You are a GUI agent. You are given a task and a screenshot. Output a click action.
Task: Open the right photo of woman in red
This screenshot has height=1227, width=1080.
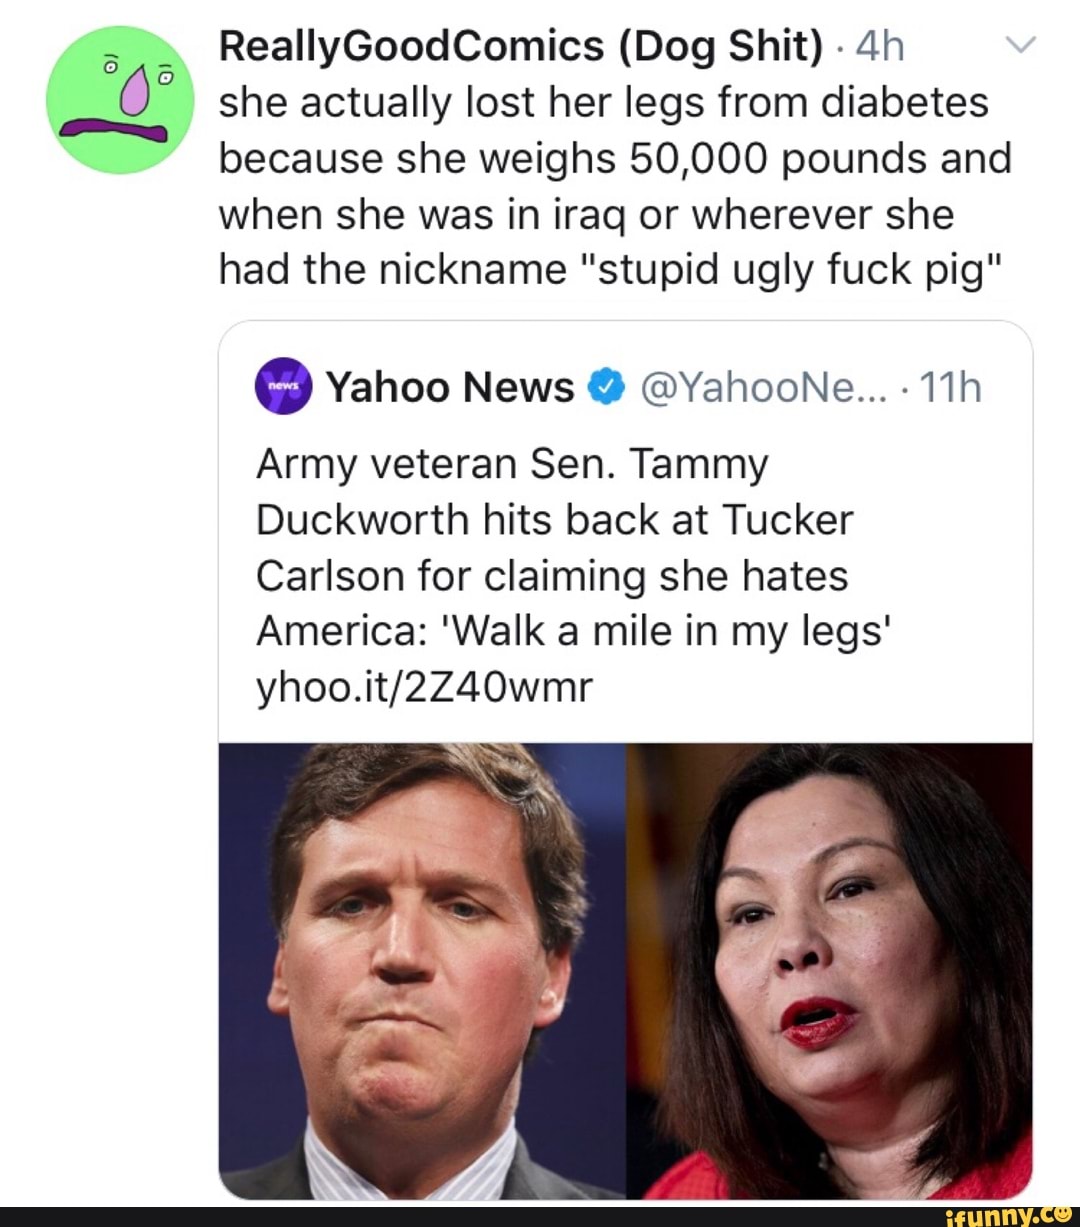point(829,970)
